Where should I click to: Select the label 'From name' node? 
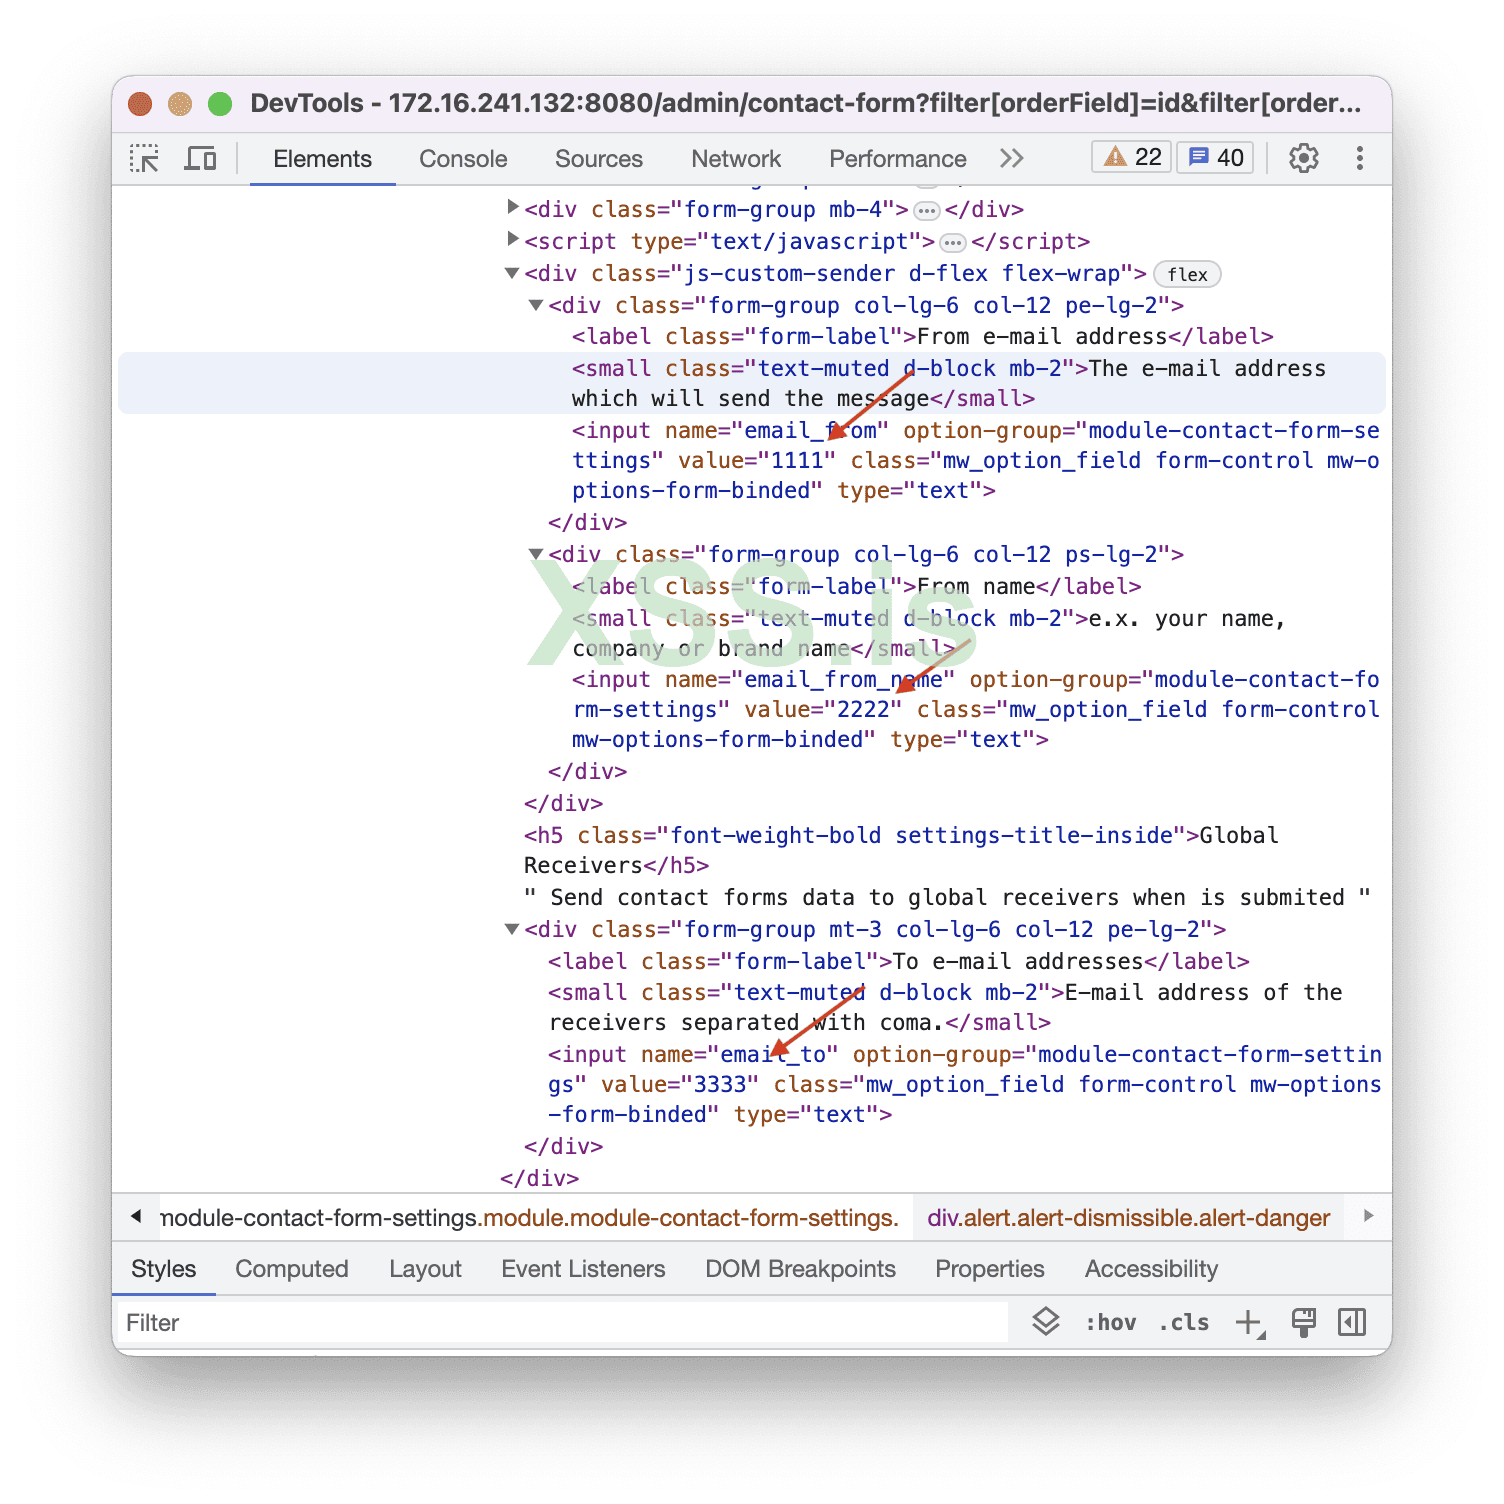click(857, 586)
